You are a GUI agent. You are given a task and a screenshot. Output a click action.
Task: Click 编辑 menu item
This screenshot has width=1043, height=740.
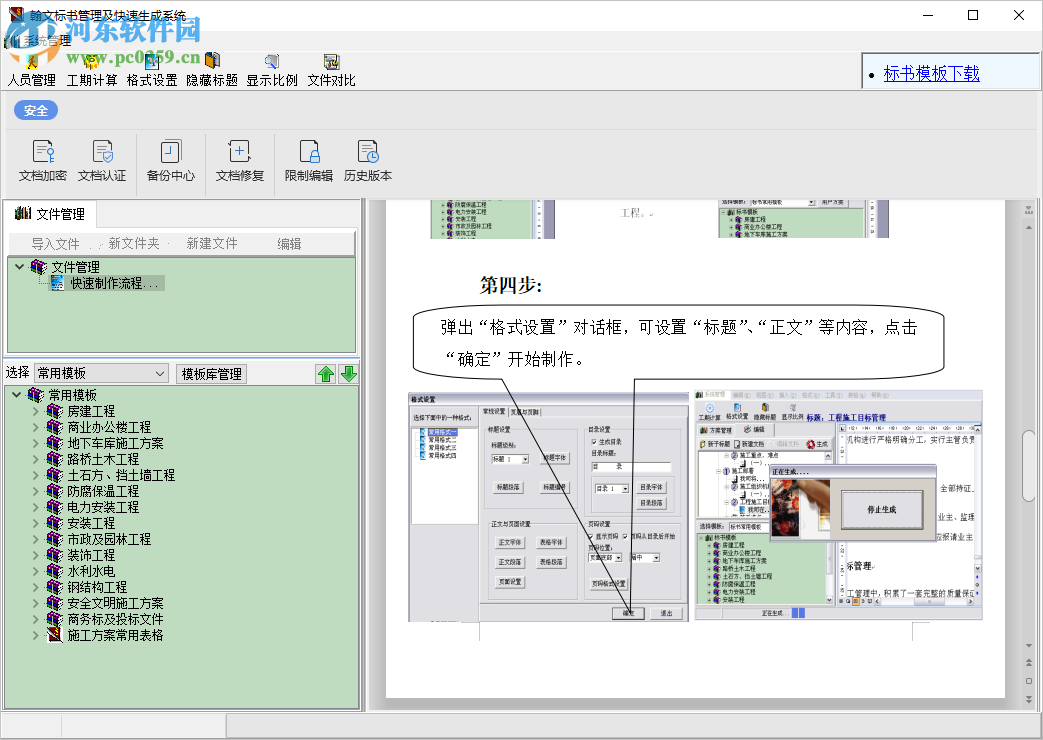pyautogui.click(x=289, y=244)
